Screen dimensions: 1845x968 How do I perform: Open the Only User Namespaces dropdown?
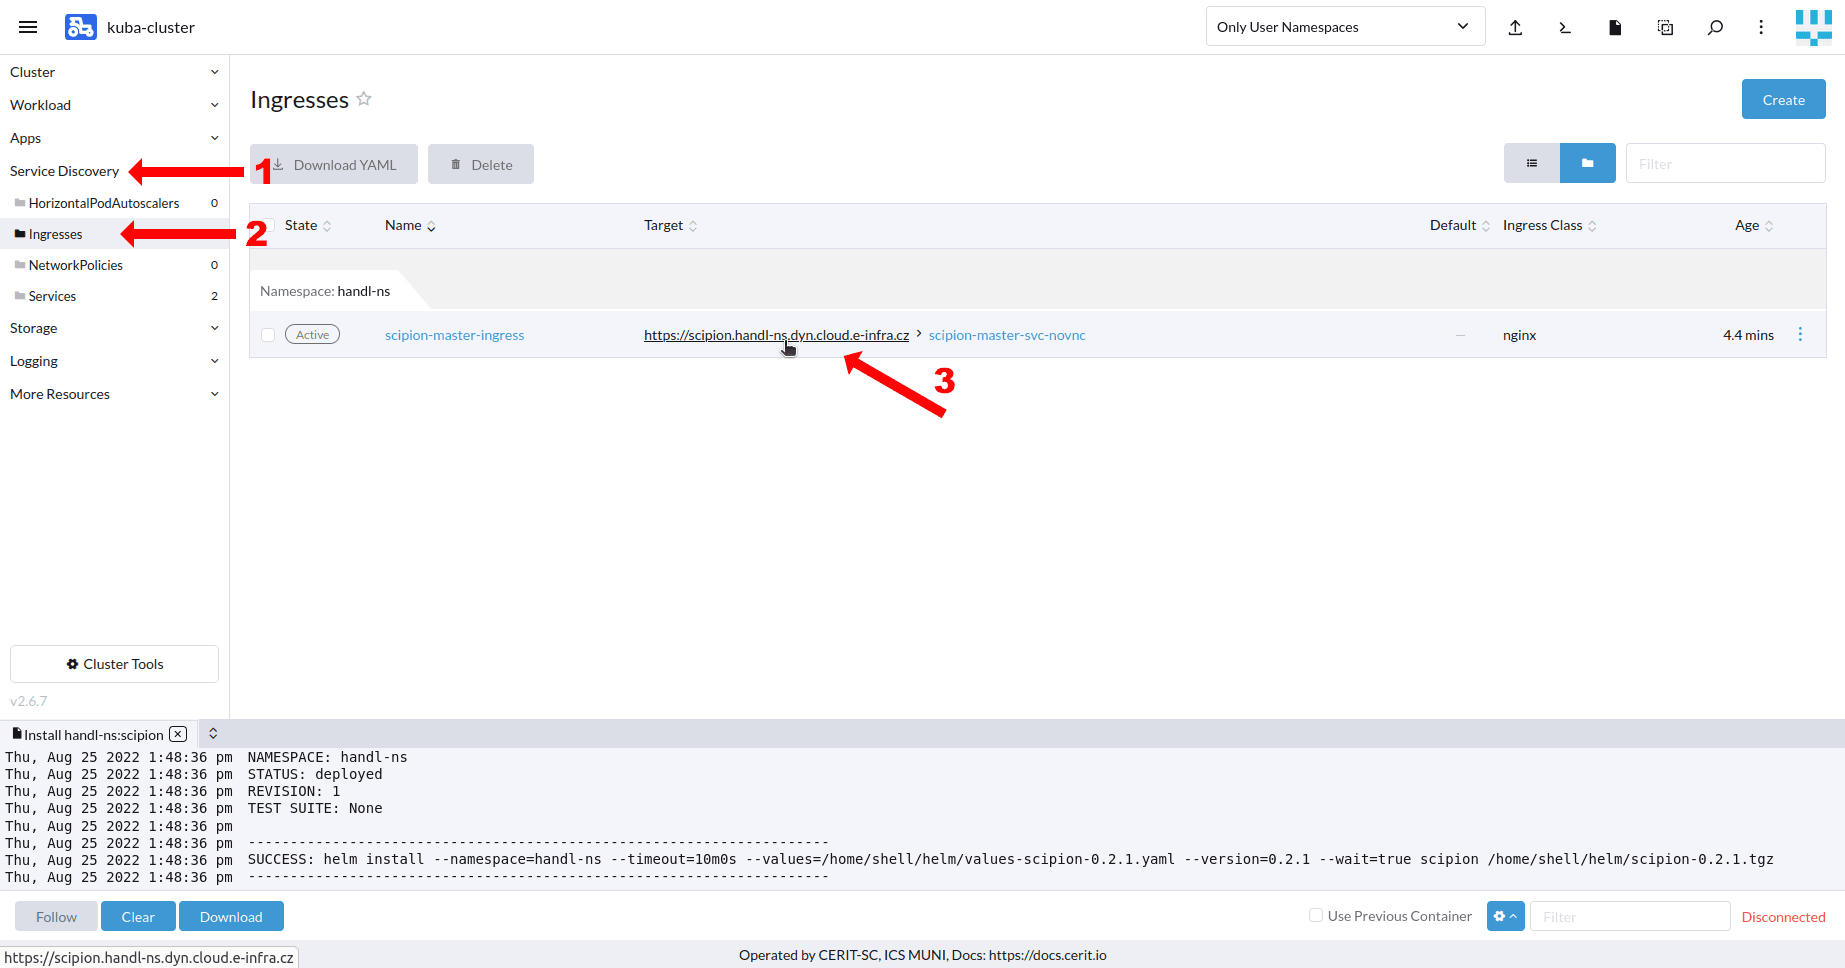click(x=1344, y=27)
